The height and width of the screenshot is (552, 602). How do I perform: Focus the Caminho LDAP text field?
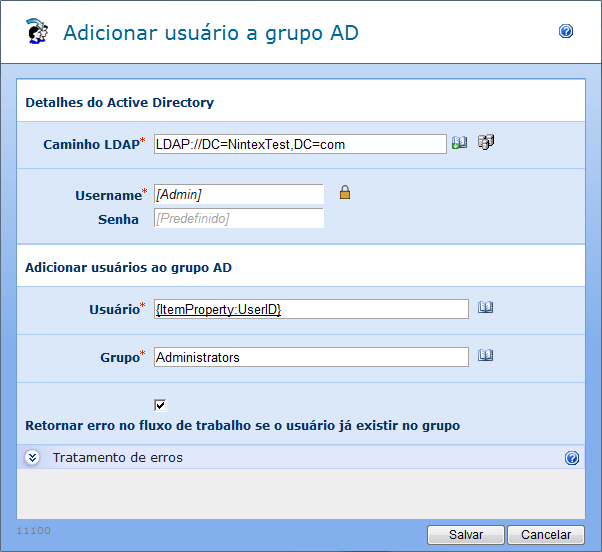300,144
